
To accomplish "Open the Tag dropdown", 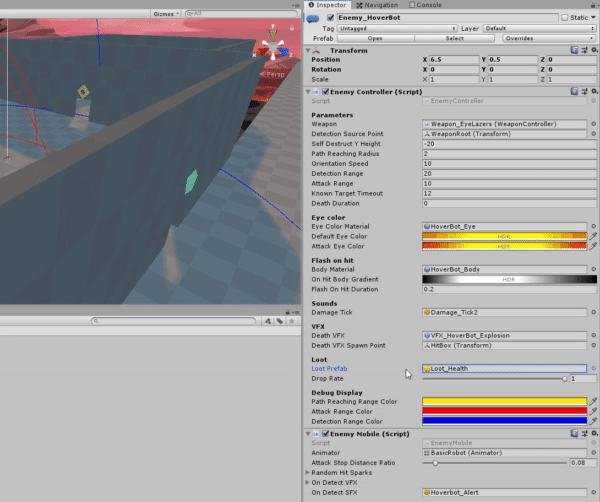I will point(397,28).
